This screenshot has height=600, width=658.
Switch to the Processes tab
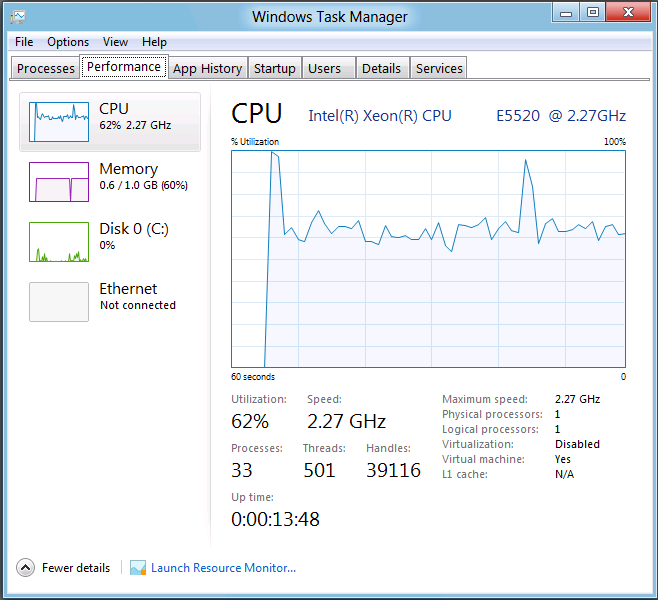pos(45,68)
